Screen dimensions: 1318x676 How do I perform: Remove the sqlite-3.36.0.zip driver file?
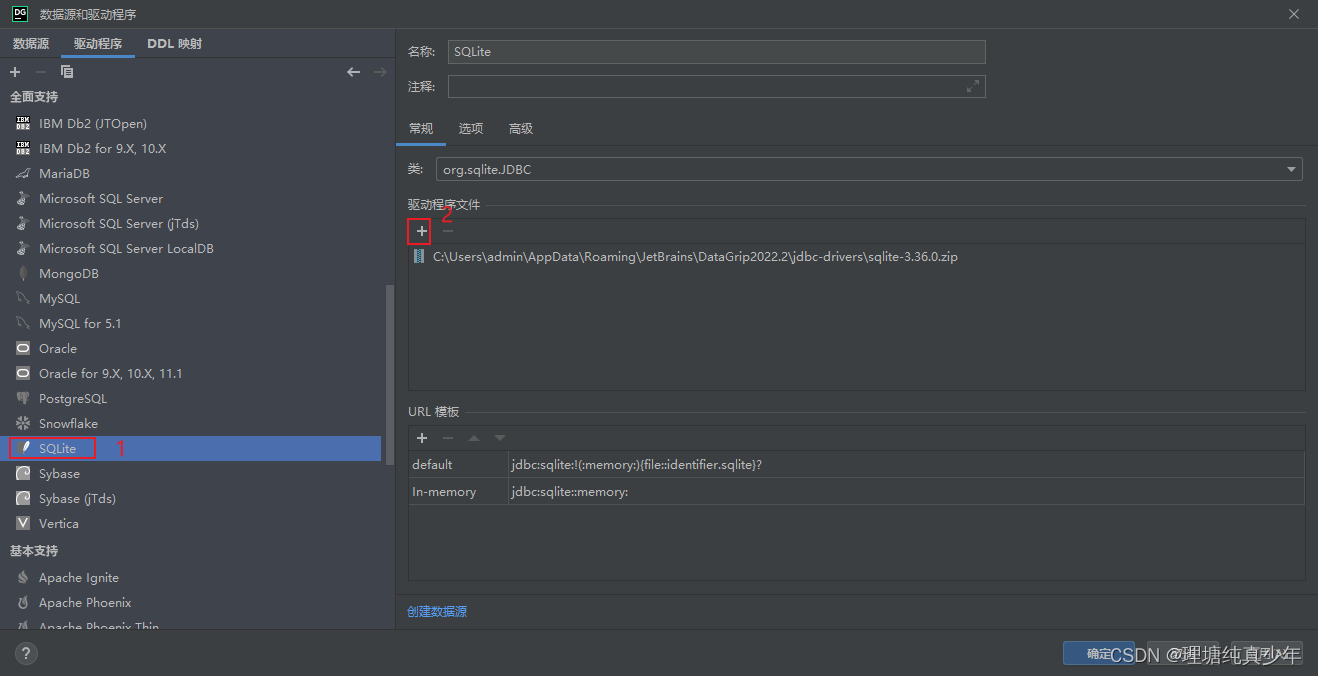click(x=447, y=231)
